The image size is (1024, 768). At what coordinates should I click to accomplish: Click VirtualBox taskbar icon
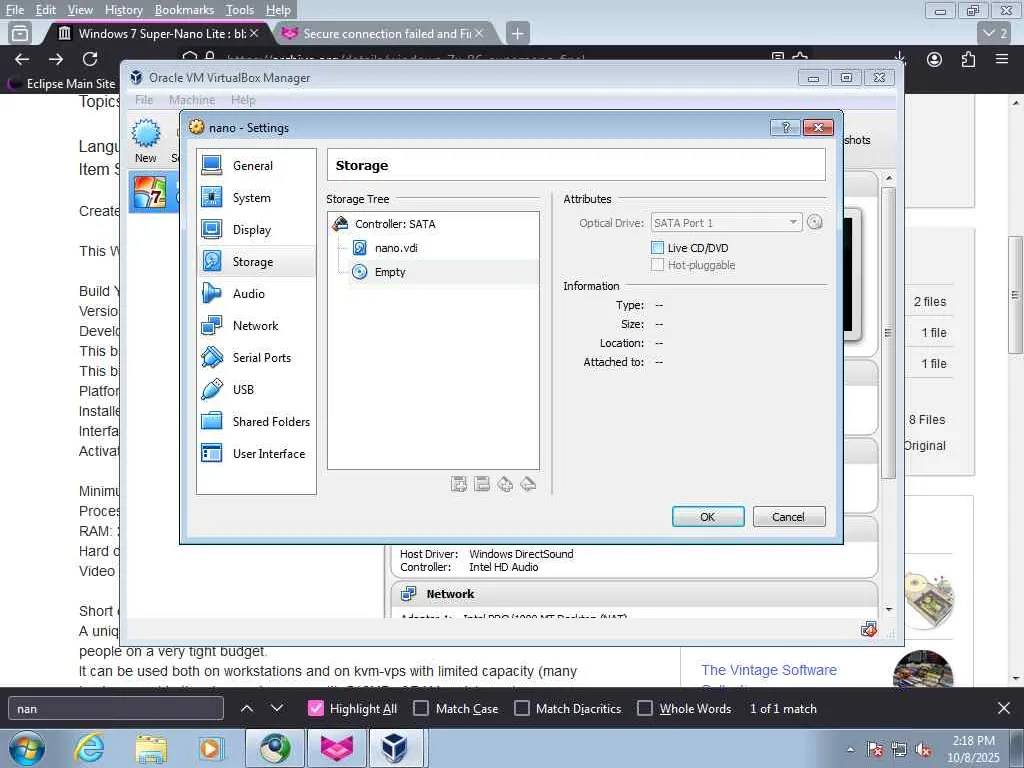click(x=398, y=748)
